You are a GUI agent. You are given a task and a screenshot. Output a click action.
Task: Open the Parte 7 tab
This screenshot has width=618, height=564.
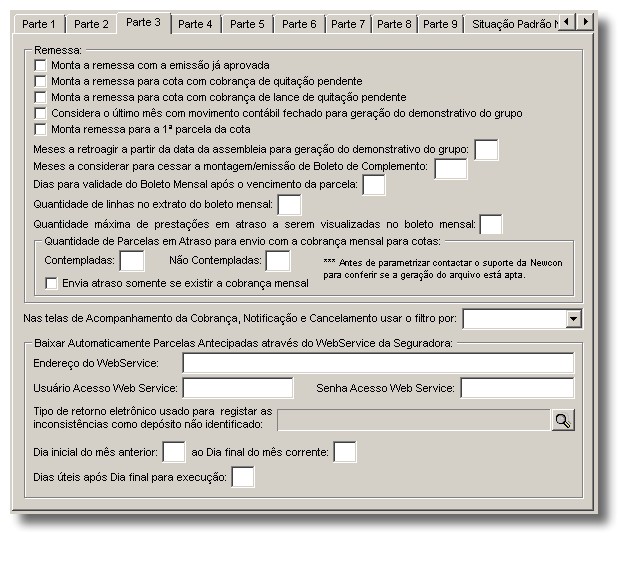[348, 24]
